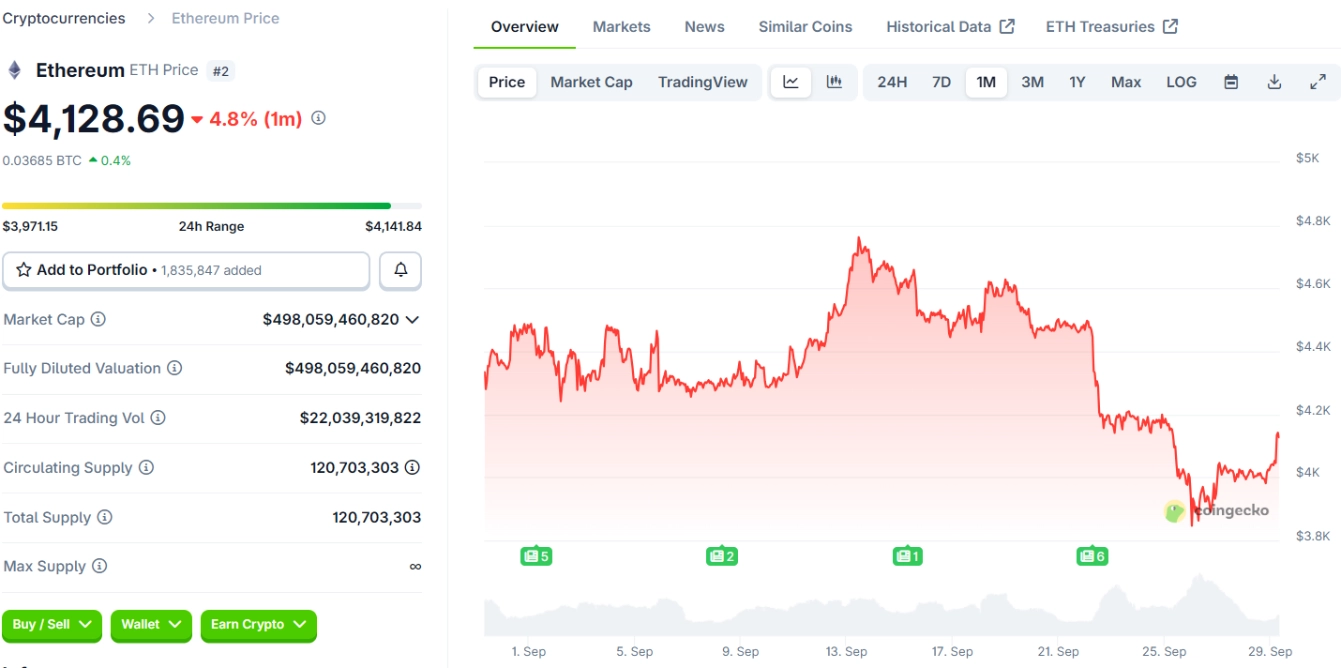Image resolution: width=1341 pixels, height=668 pixels.
Task: Open the calendar date range picker
Action: [x=1231, y=82]
